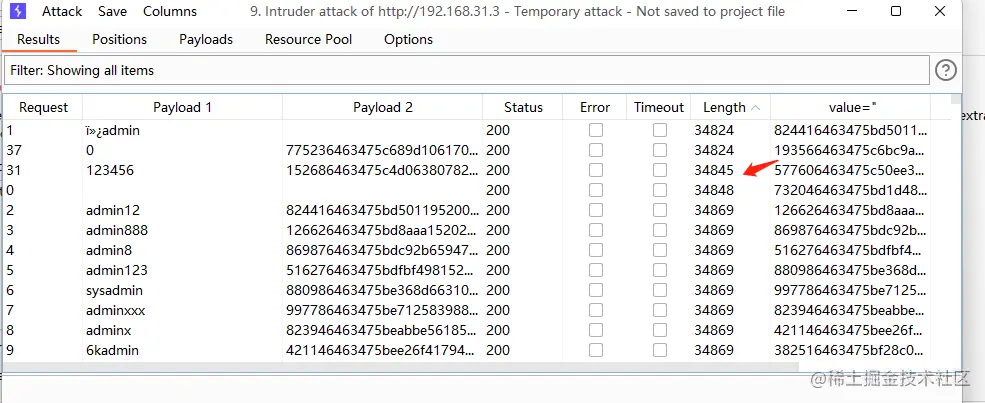The image size is (985, 403).
Task: Select the row with payload 123456
Action: (110, 170)
